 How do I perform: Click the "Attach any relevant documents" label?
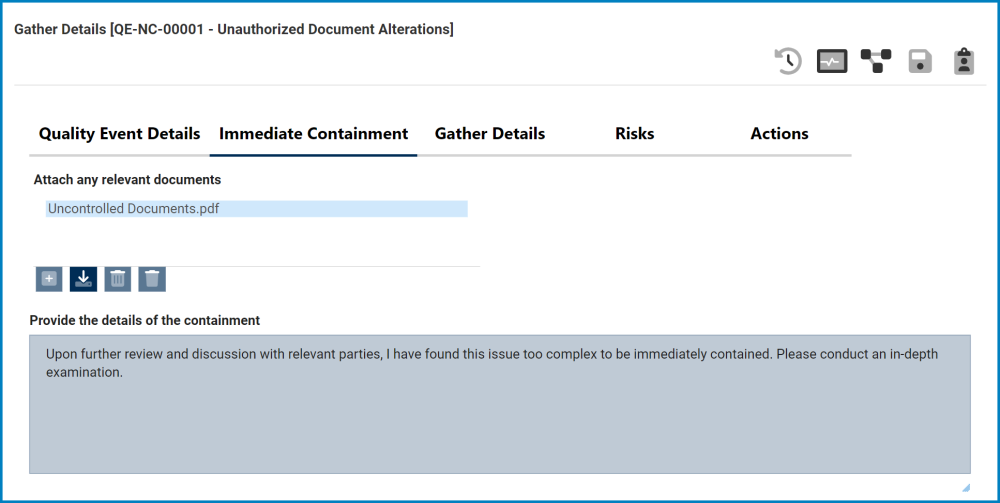127,180
